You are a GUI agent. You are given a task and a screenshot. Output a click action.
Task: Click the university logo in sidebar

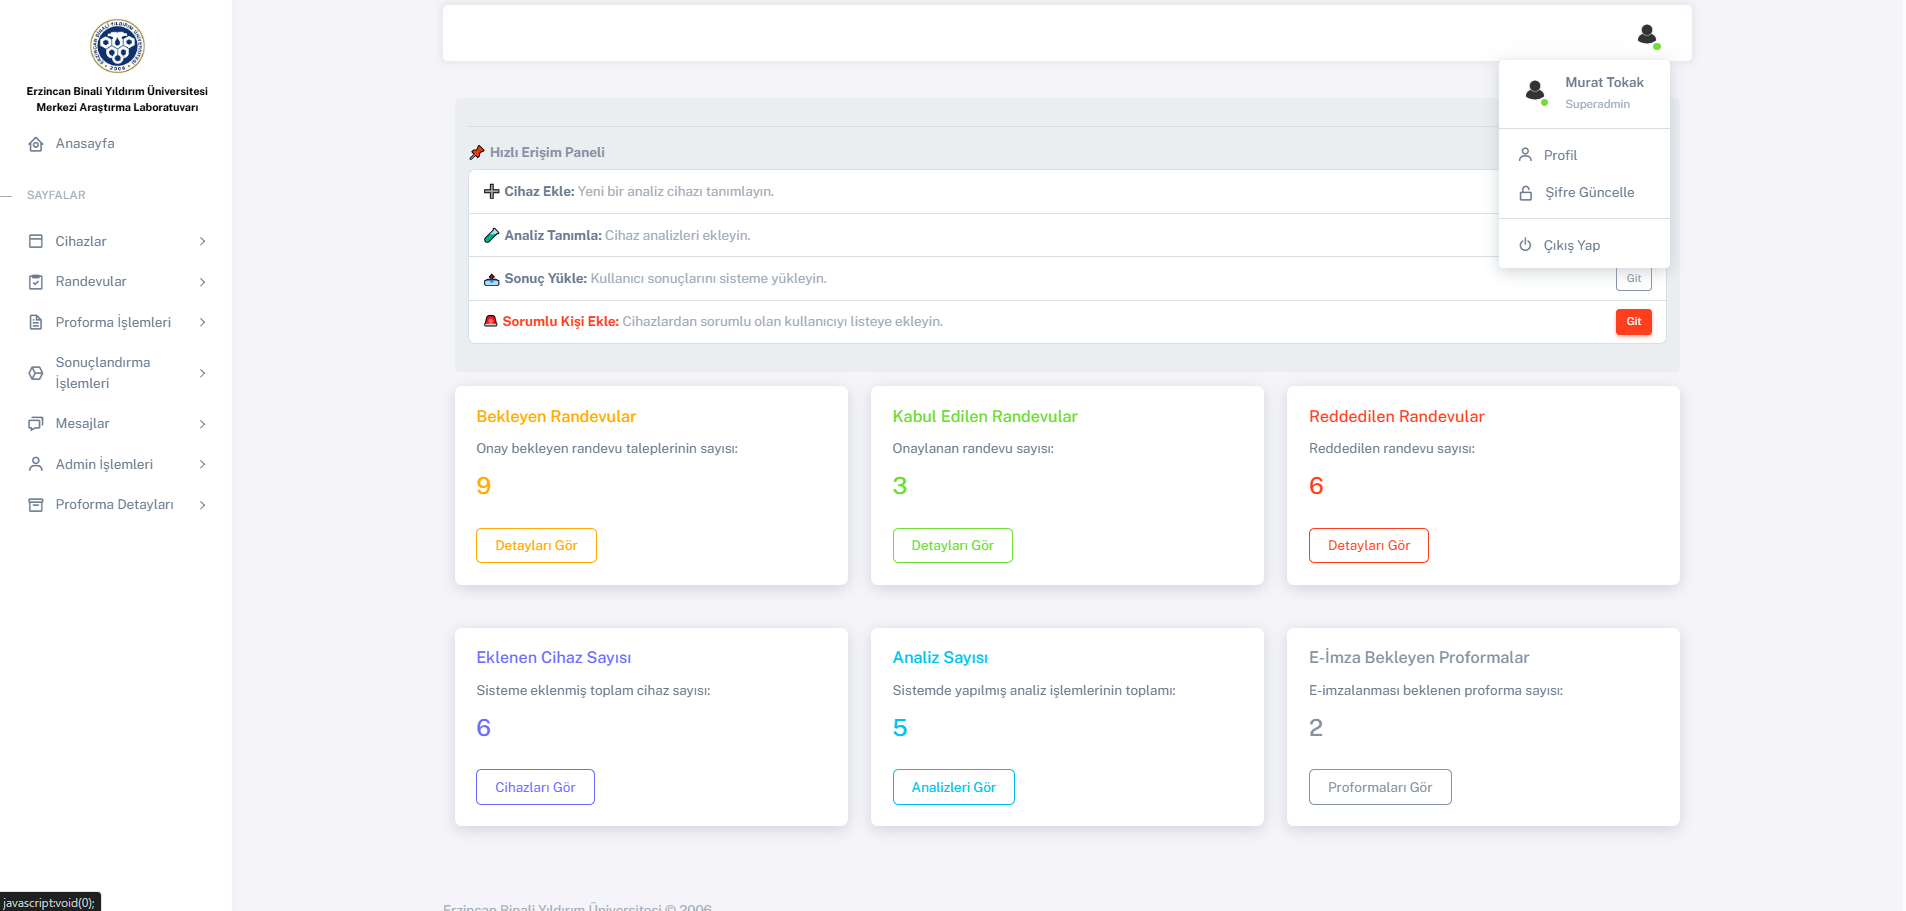(117, 46)
